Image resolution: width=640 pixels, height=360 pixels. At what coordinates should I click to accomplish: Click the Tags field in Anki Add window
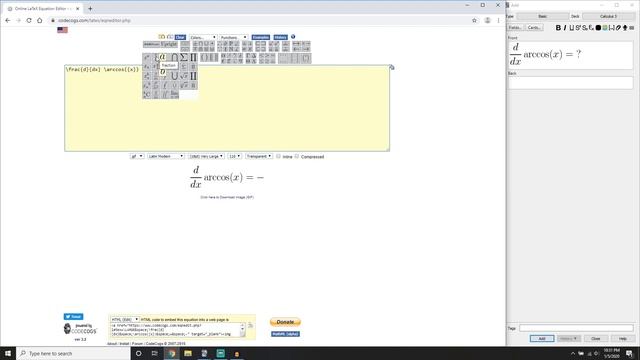[x=576, y=328]
